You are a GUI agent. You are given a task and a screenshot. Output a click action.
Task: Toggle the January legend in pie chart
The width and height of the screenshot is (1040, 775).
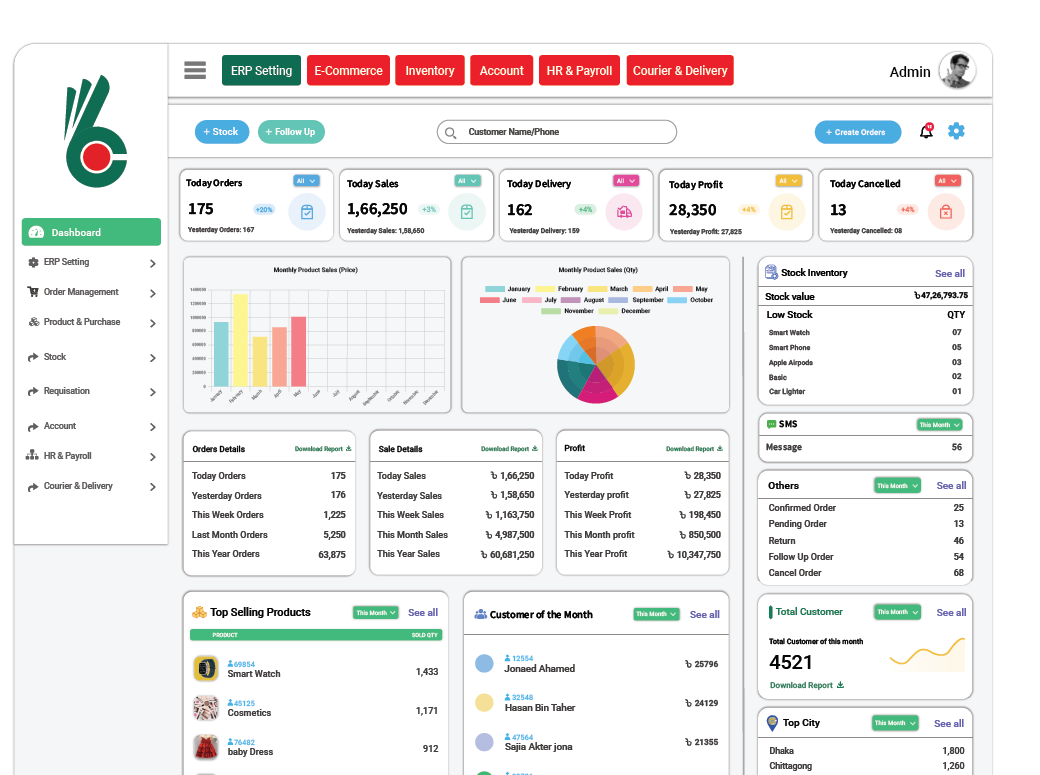[x=509, y=289]
